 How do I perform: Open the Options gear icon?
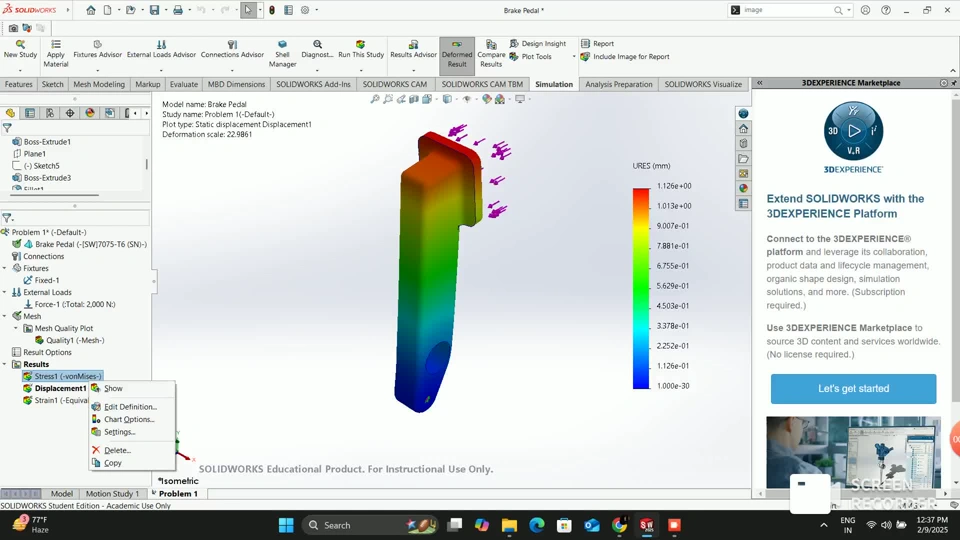click(305, 10)
